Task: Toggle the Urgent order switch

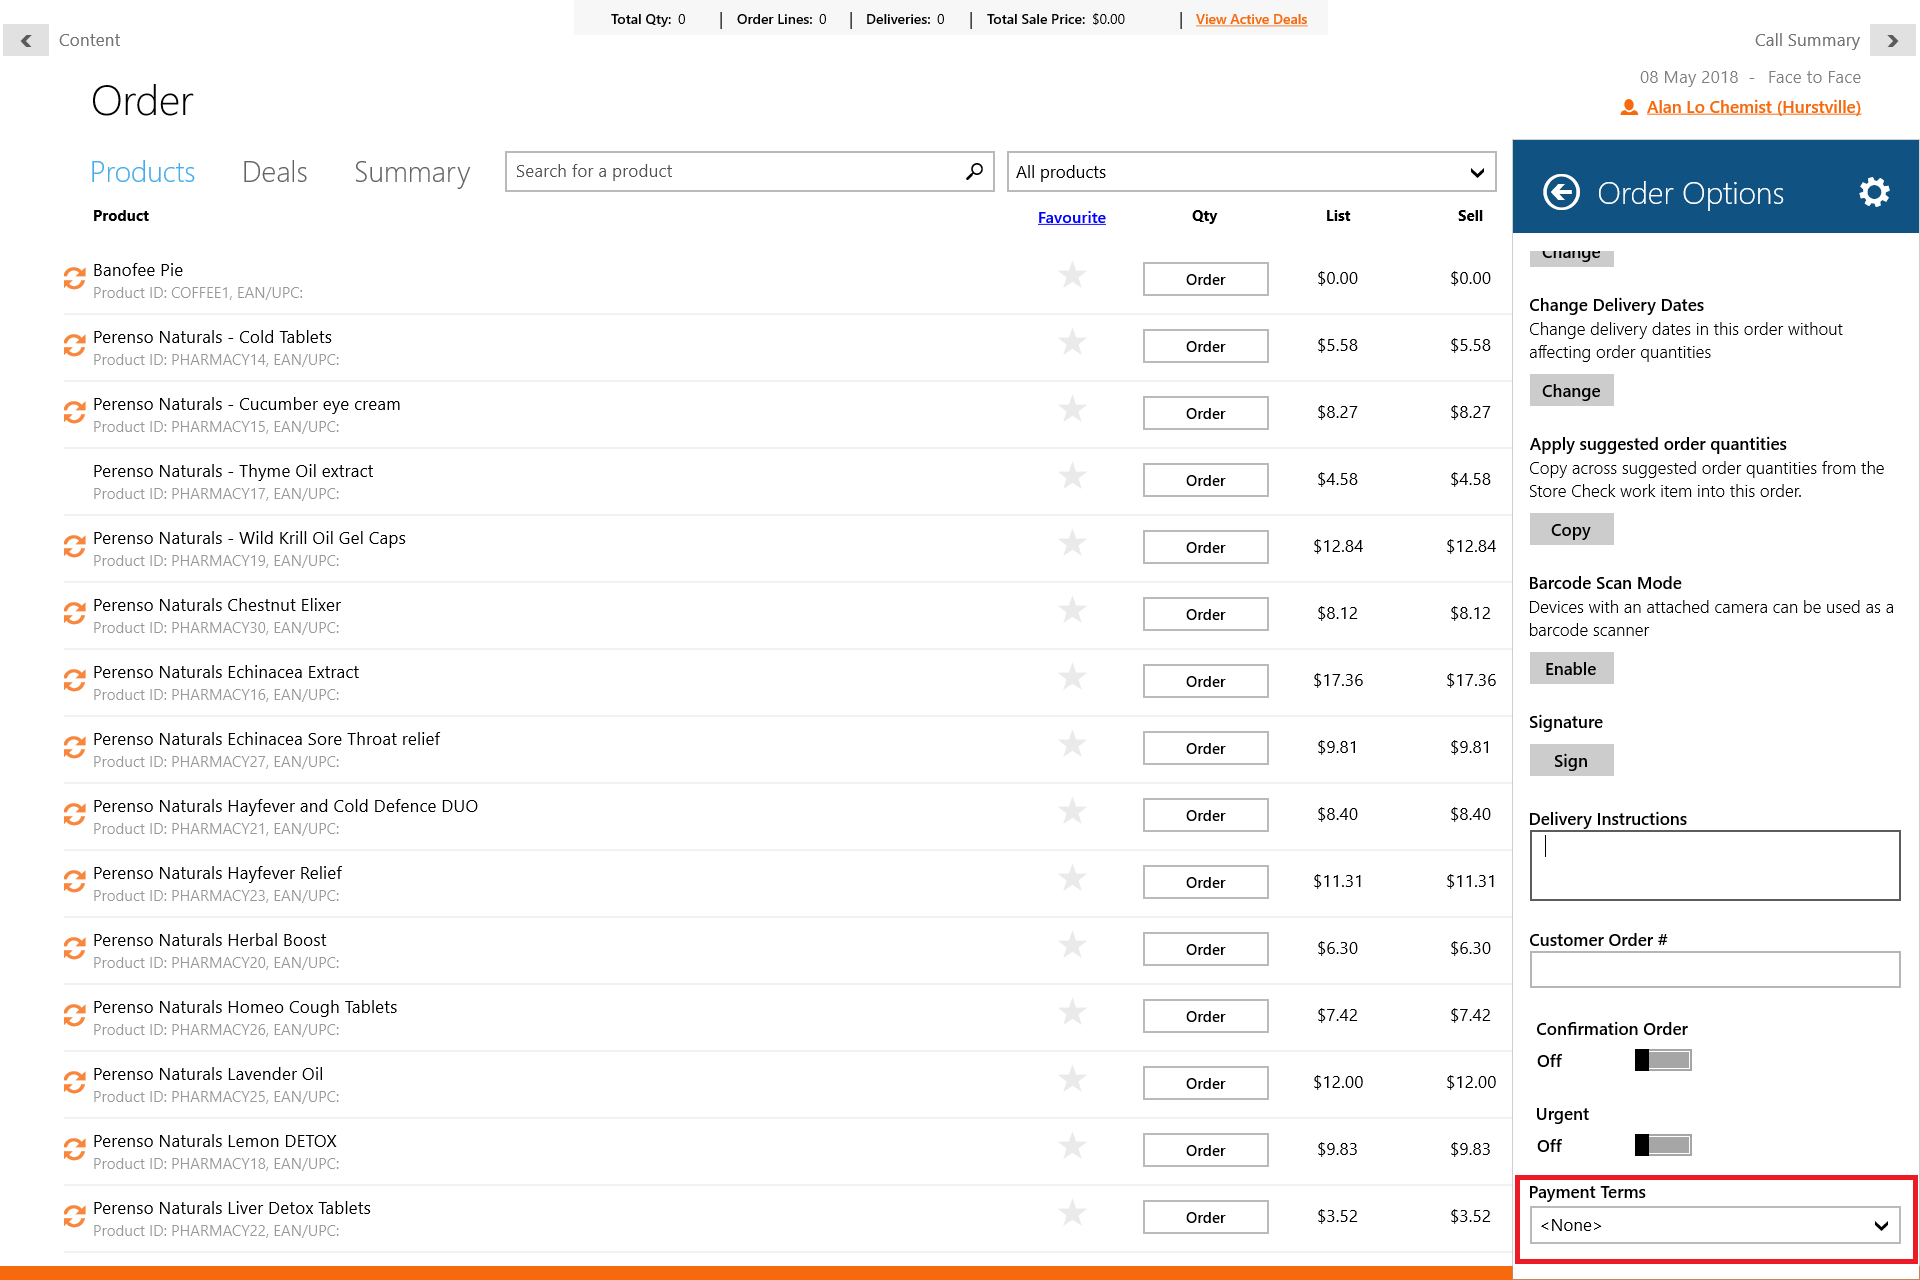Action: click(x=1662, y=1145)
